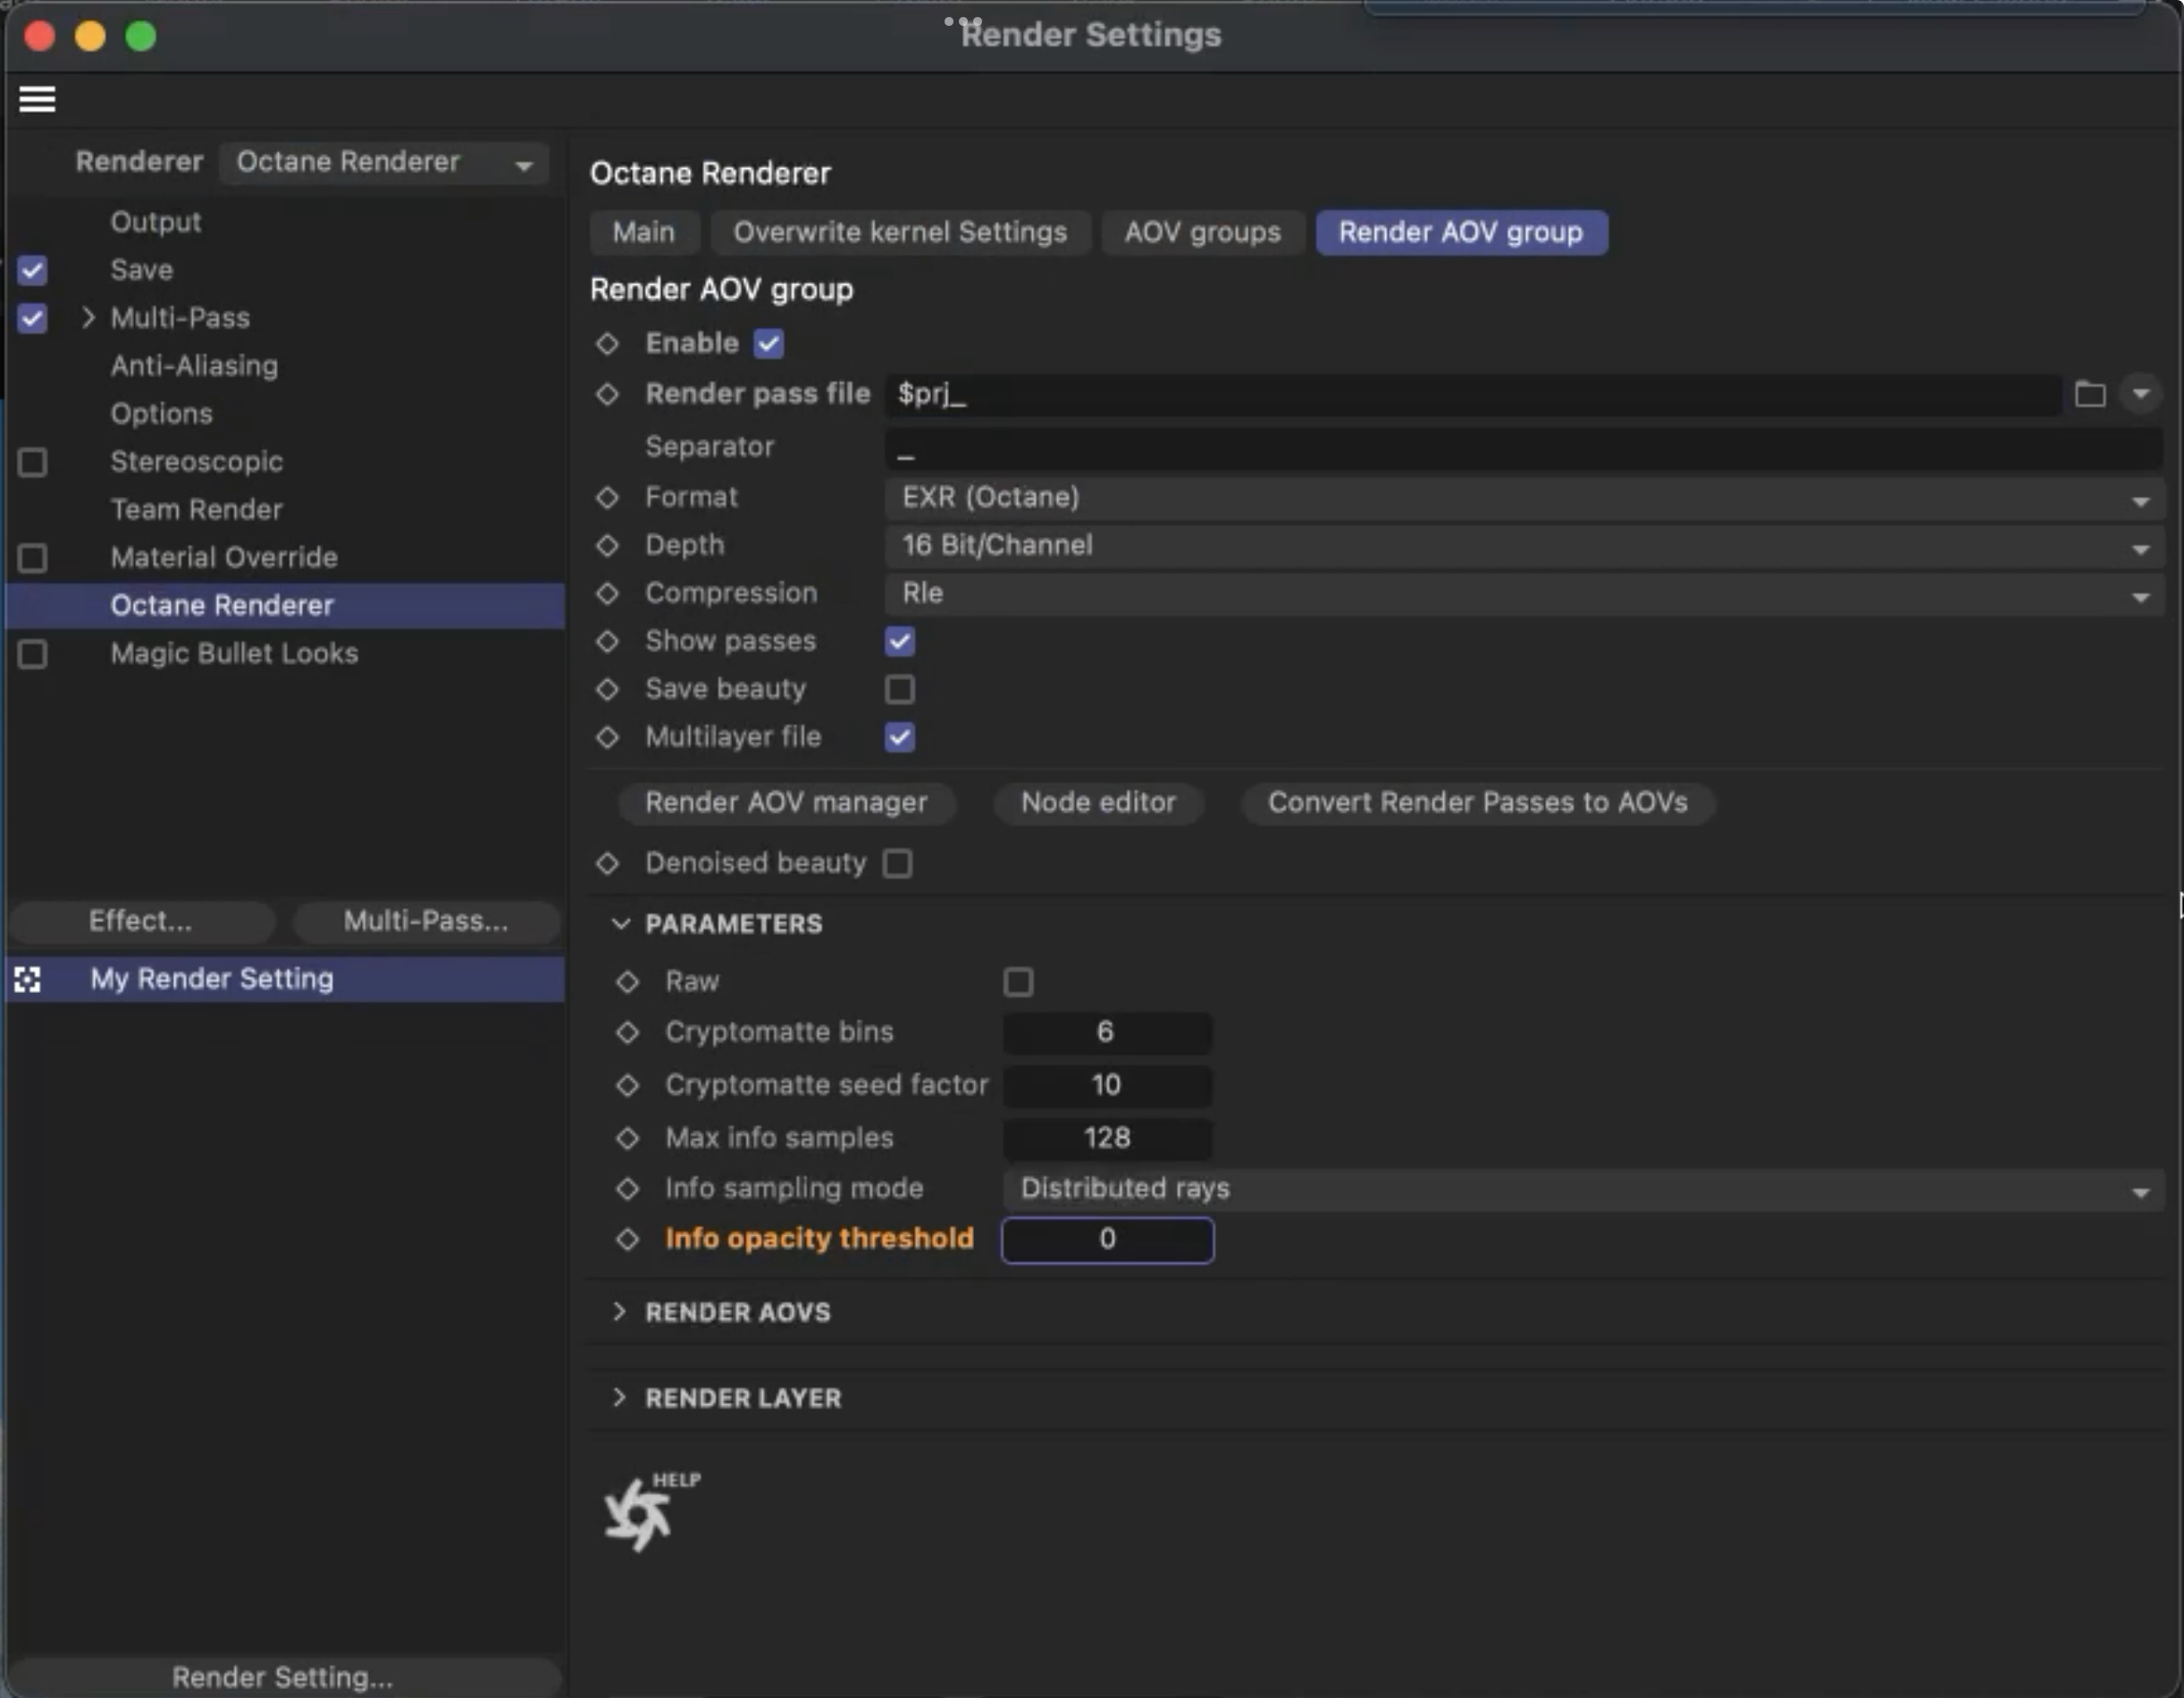Select Anti-Aliasing in the settings list
Screen dimensions: 2184x1698
point(194,366)
